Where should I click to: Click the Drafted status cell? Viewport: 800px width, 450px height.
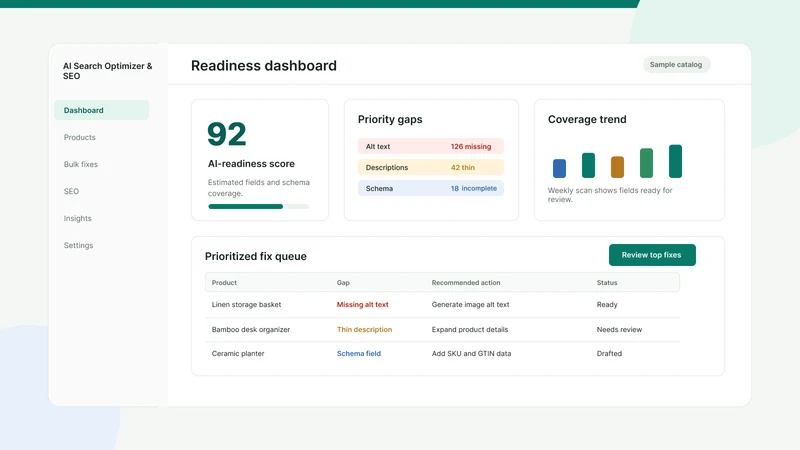[609, 354]
